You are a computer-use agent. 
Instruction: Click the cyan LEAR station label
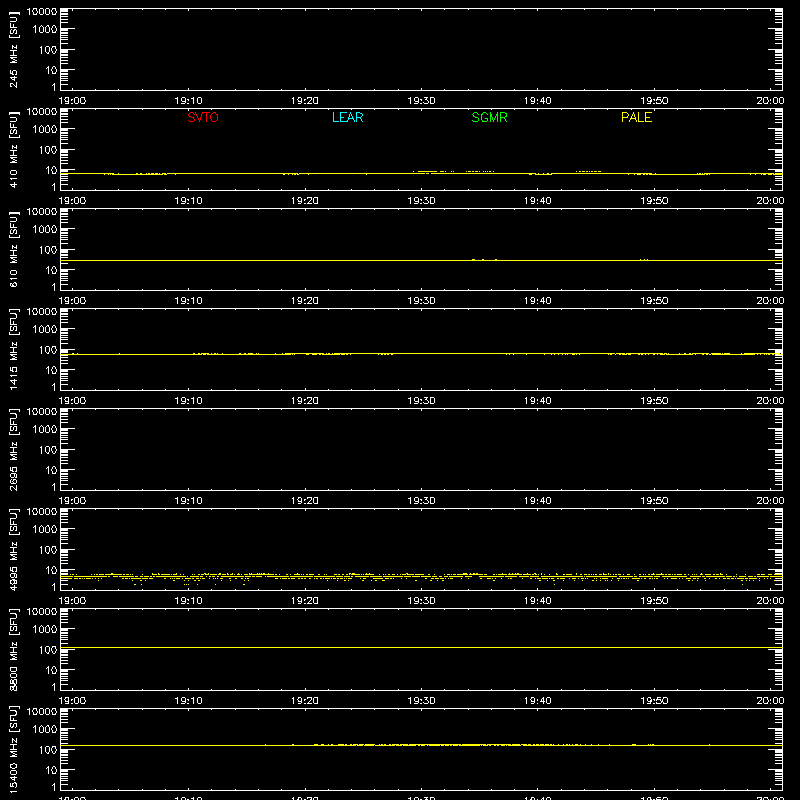347,117
